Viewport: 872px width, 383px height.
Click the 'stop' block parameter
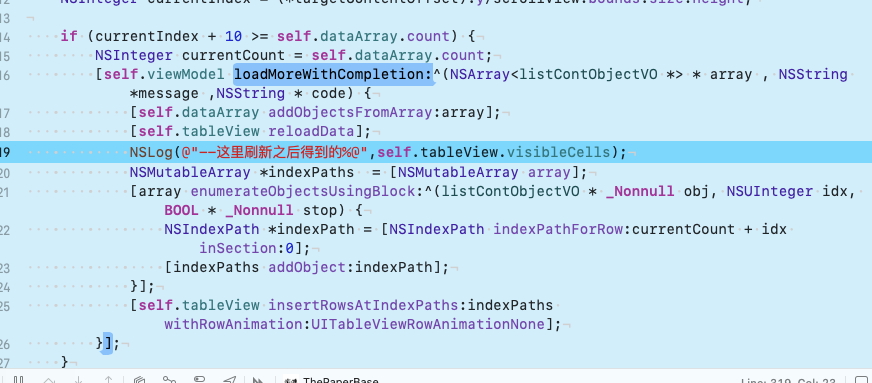coord(320,211)
